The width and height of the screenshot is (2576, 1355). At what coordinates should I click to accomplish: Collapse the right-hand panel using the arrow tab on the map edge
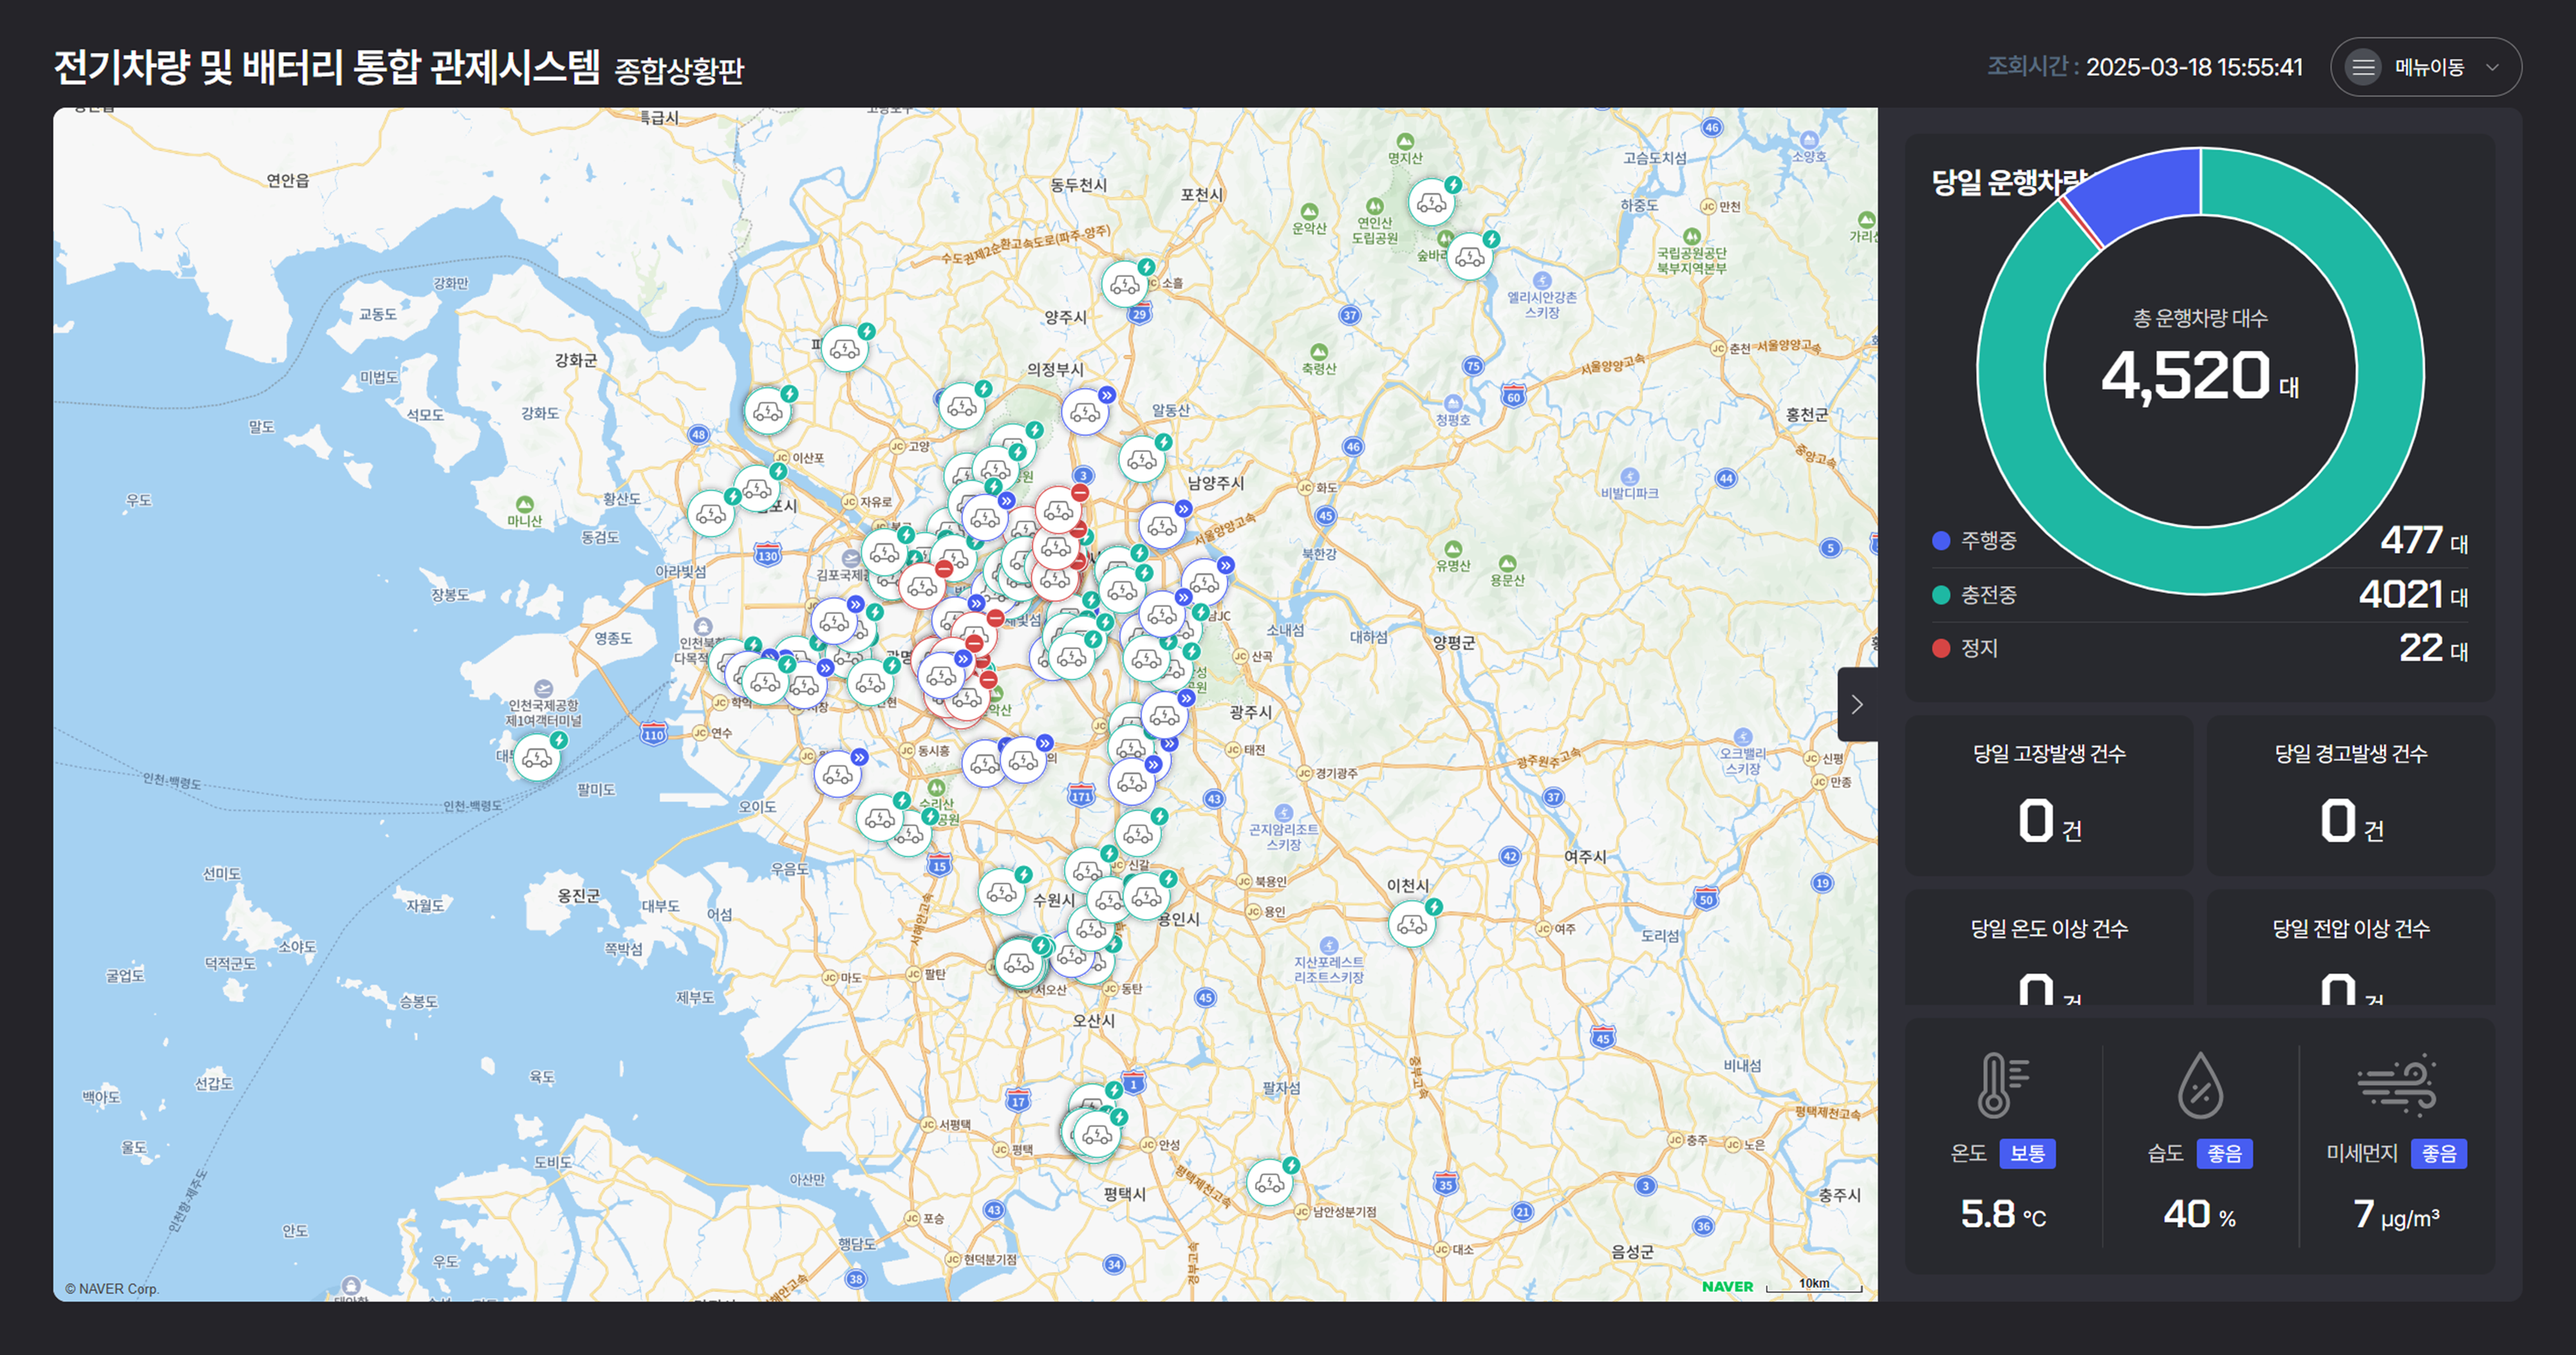point(1857,704)
